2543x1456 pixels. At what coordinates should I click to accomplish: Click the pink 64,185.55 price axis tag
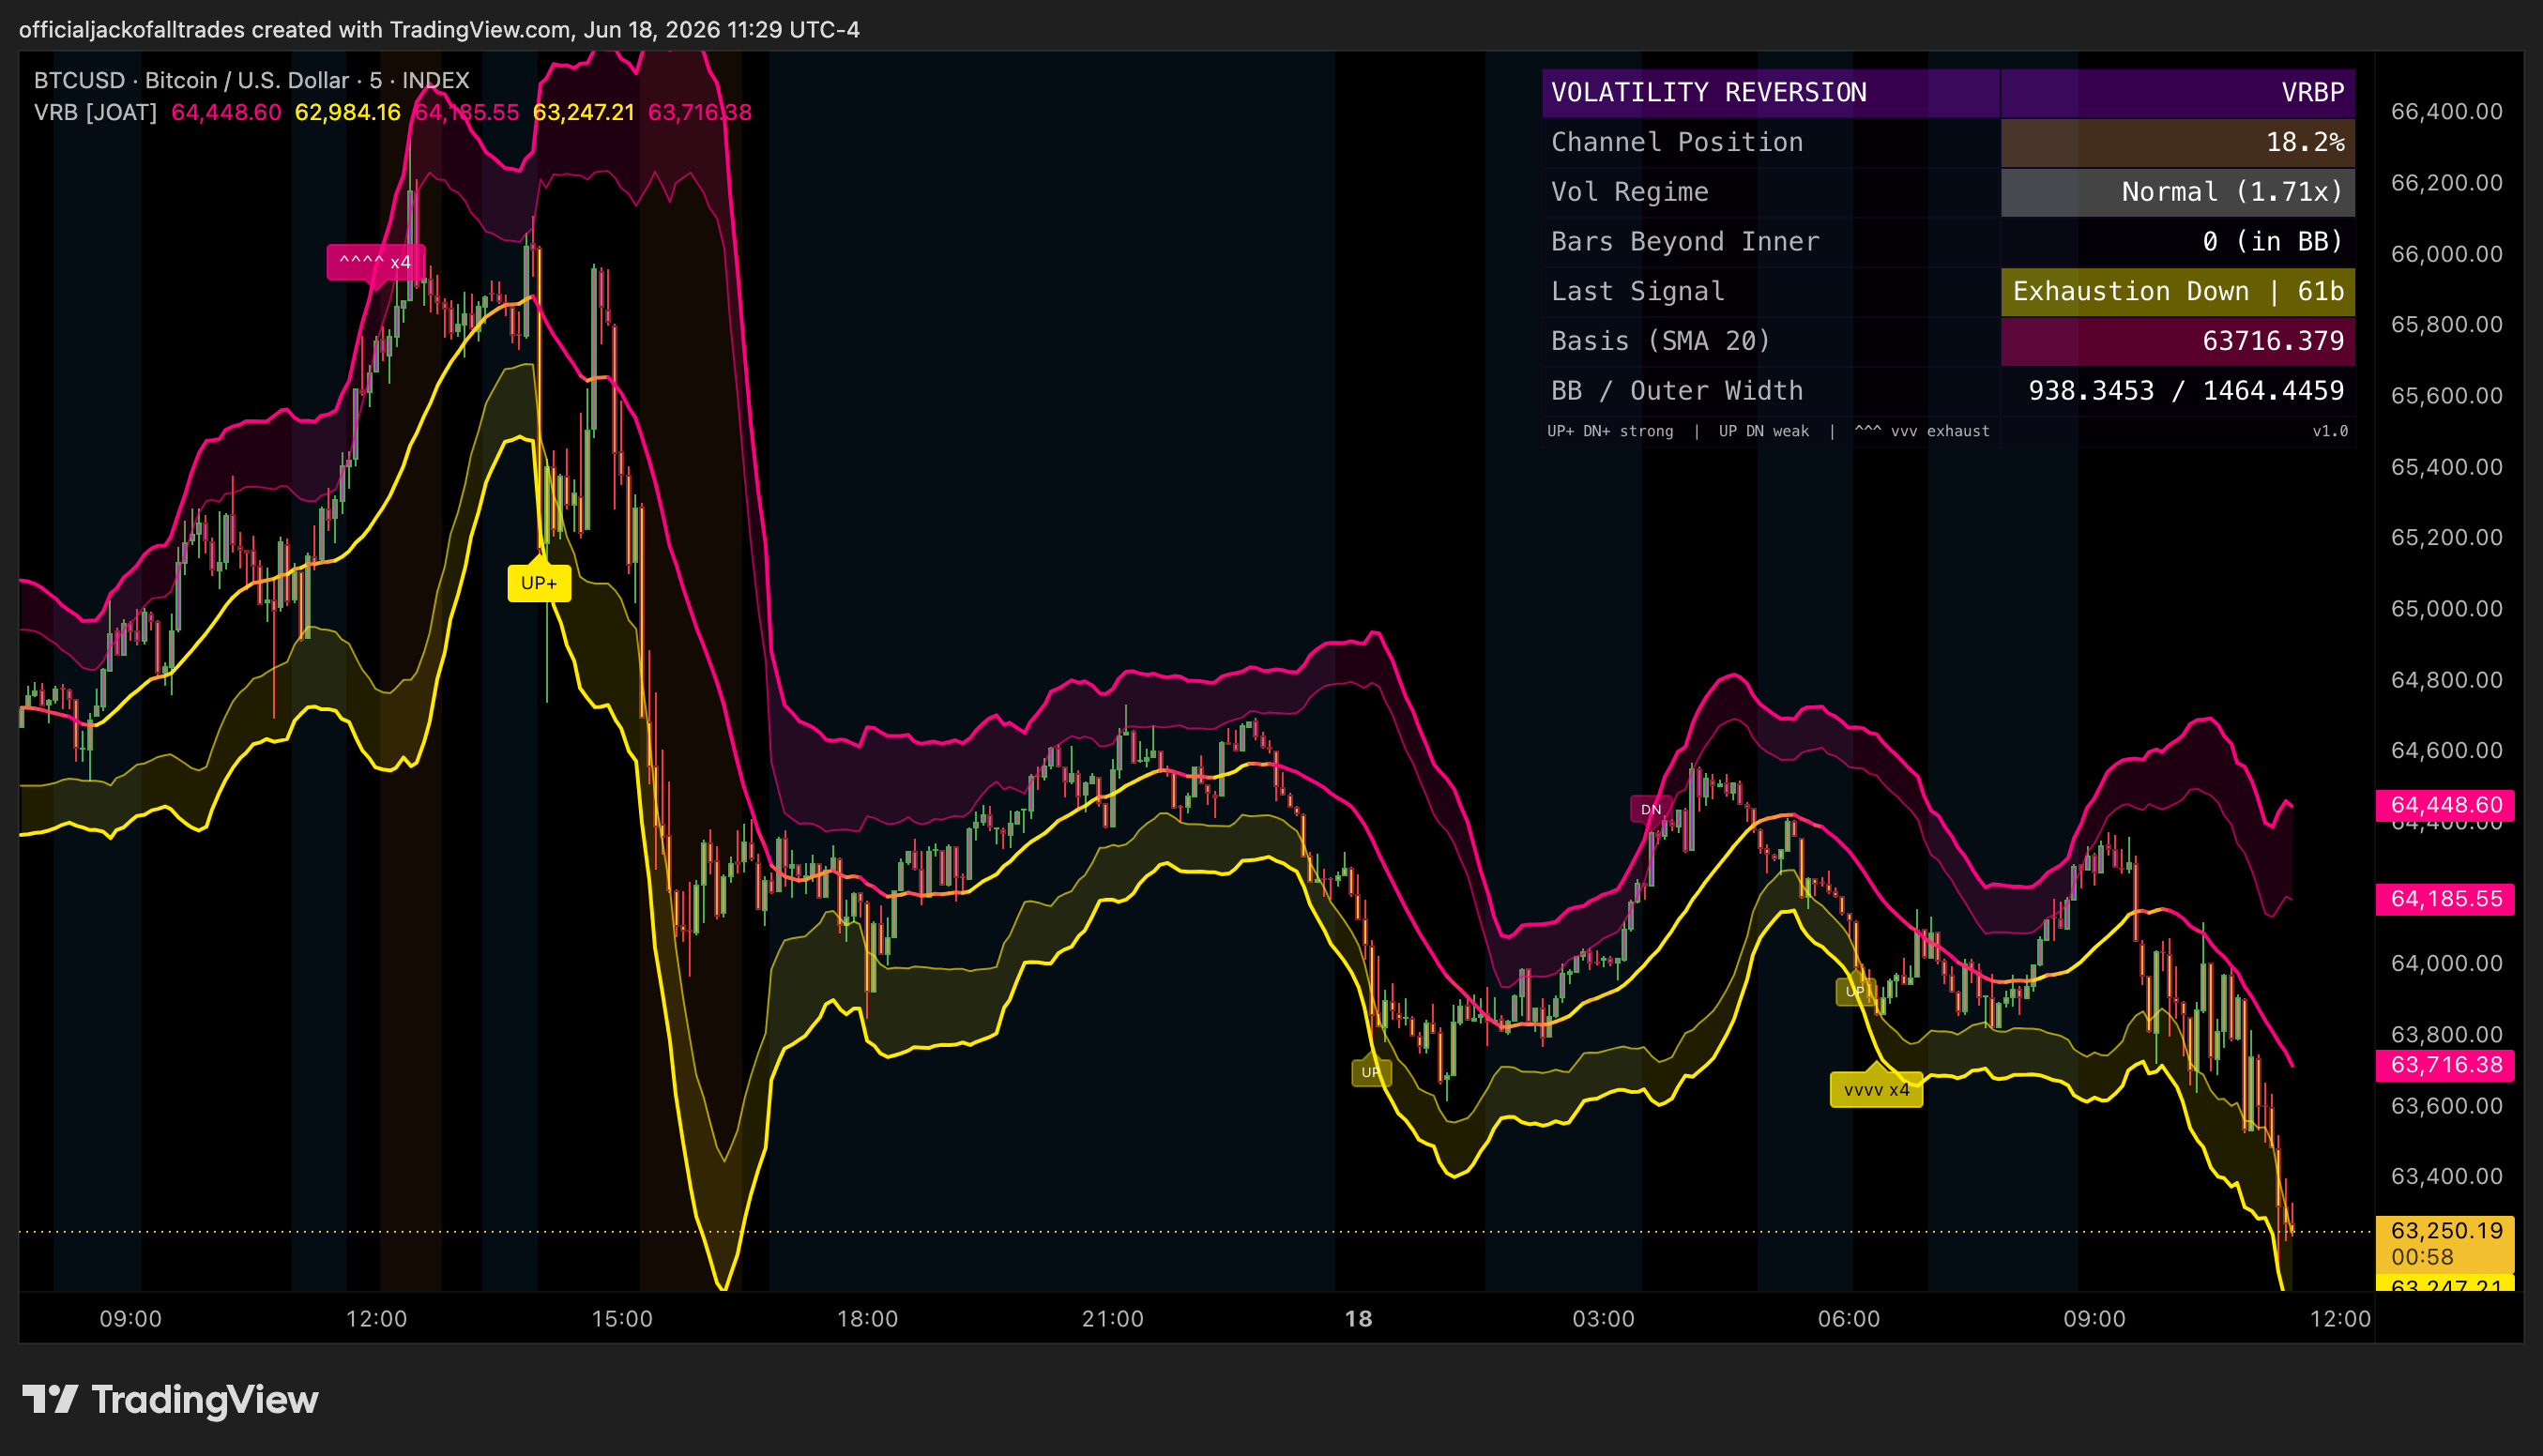pyautogui.click(x=2445, y=899)
